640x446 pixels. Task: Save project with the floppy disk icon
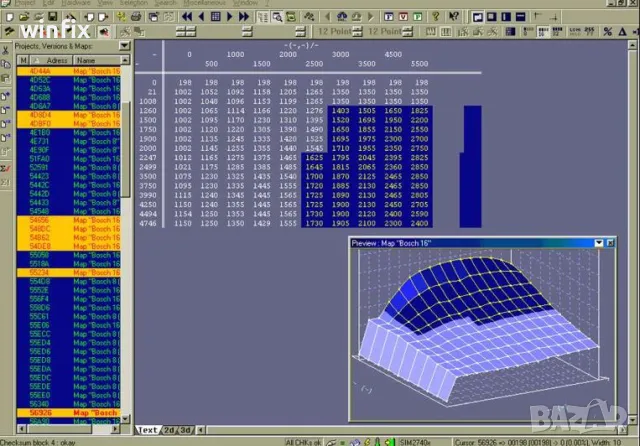(53, 17)
